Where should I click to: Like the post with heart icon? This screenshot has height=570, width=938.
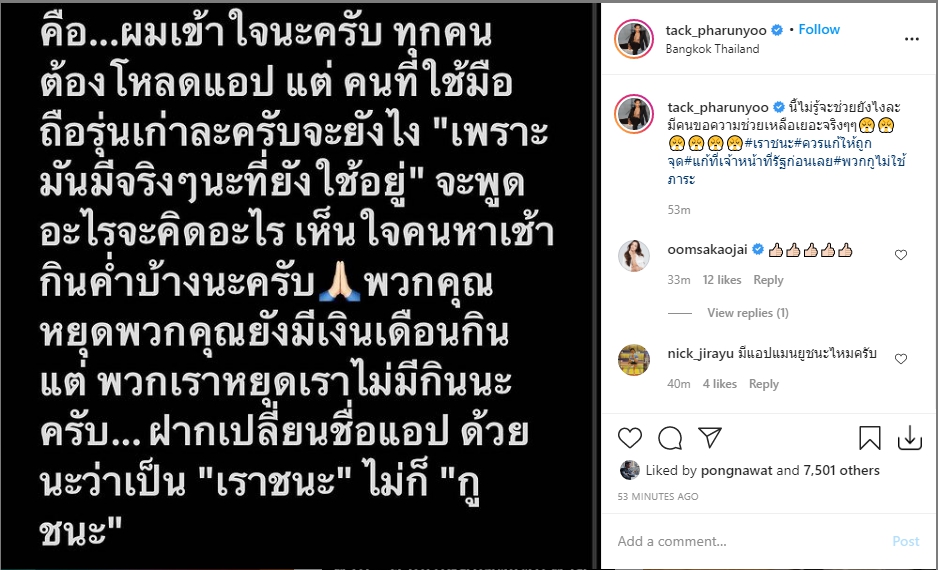(x=629, y=438)
